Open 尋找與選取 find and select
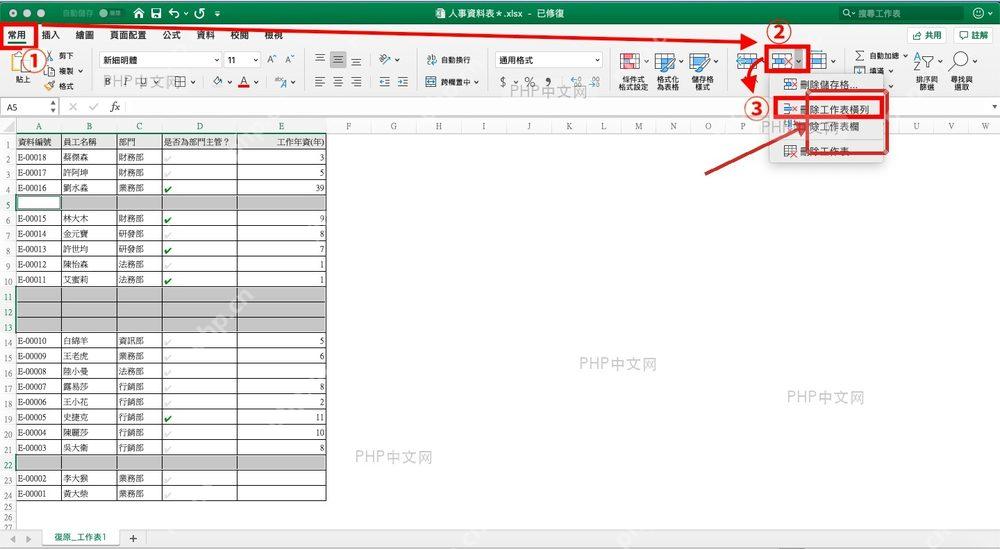 tap(962, 71)
